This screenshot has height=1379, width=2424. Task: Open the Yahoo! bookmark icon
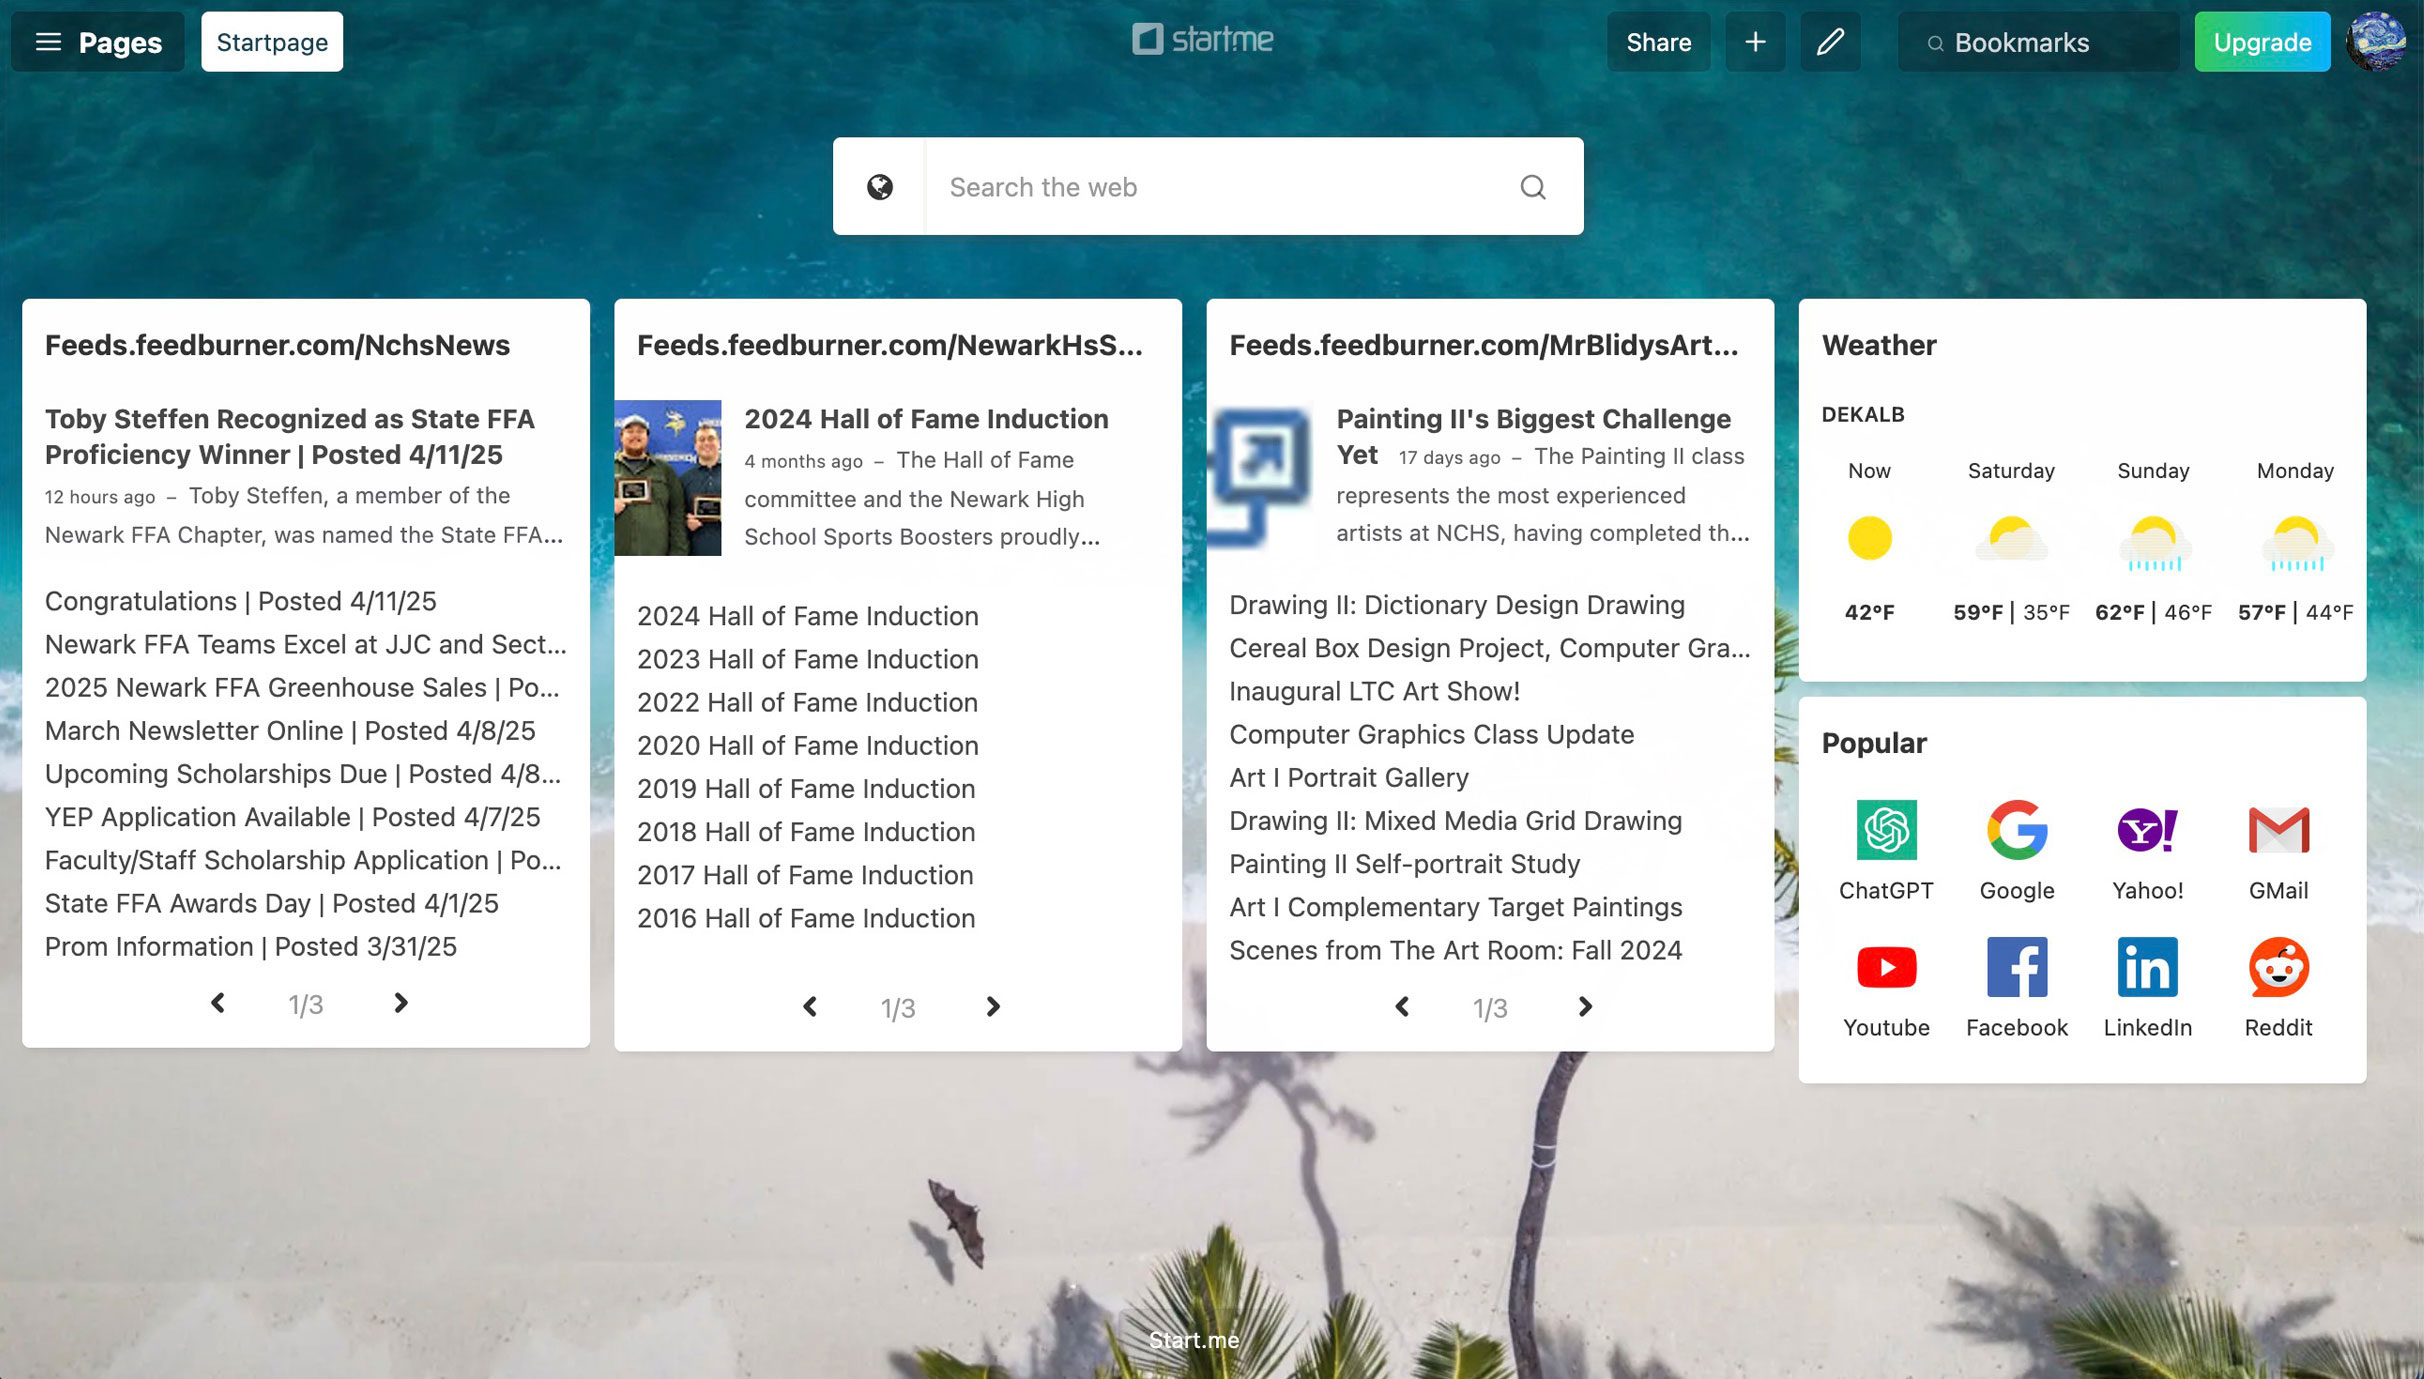(2147, 830)
